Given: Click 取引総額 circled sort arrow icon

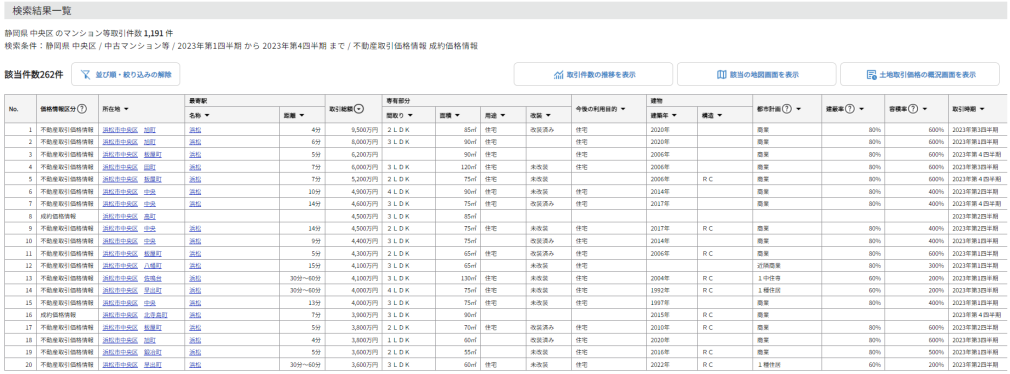Looking at the screenshot, I should (359, 109).
